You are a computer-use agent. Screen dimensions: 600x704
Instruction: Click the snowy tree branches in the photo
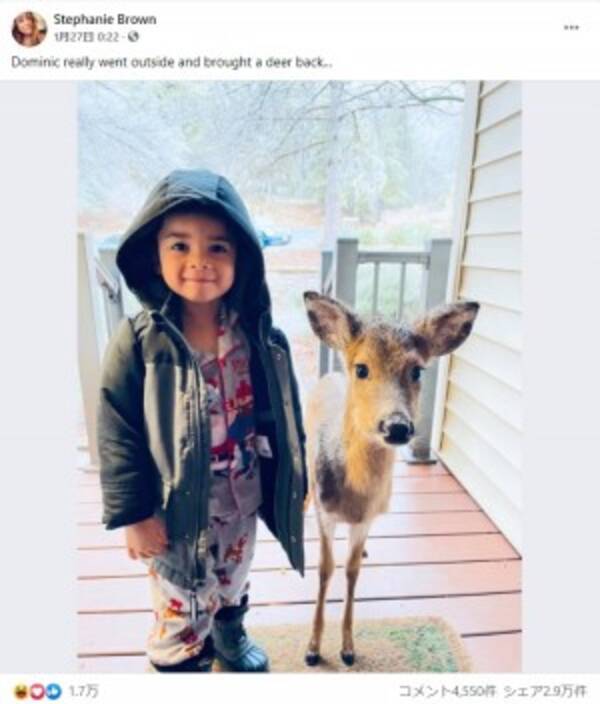[269, 135]
